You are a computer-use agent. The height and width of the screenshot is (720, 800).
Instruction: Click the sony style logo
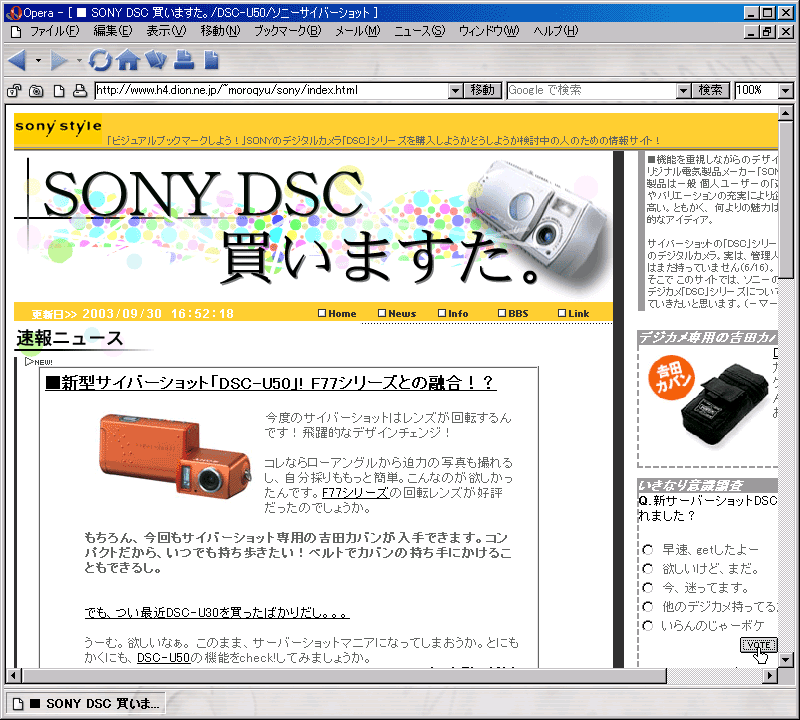point(58,126)
